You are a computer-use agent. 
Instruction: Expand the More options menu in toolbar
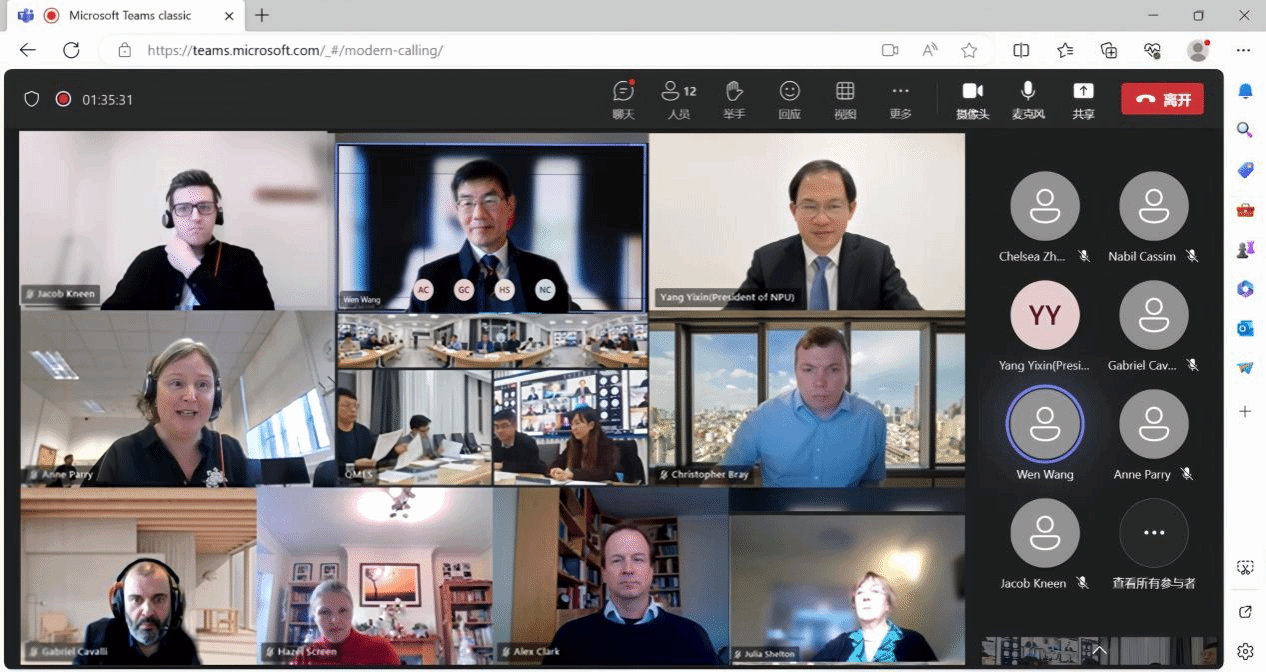tap(900, 99)
